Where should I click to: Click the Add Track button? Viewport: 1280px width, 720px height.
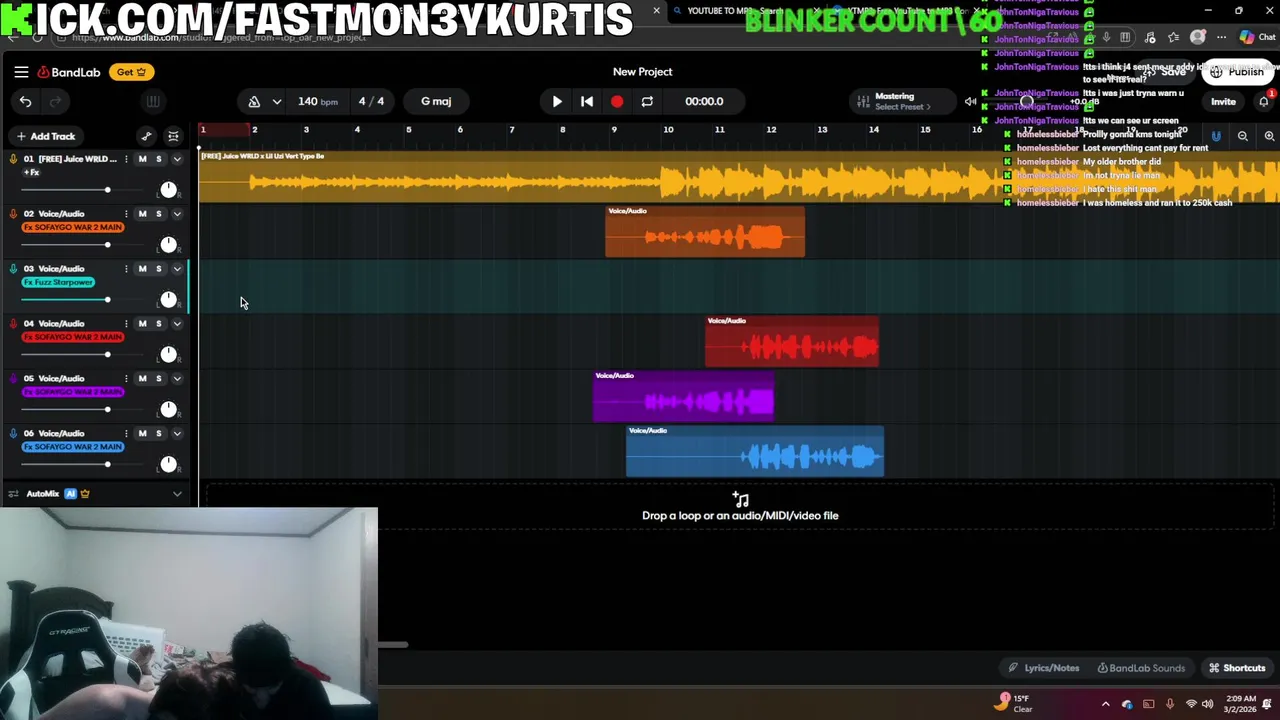tap(45, 136)
